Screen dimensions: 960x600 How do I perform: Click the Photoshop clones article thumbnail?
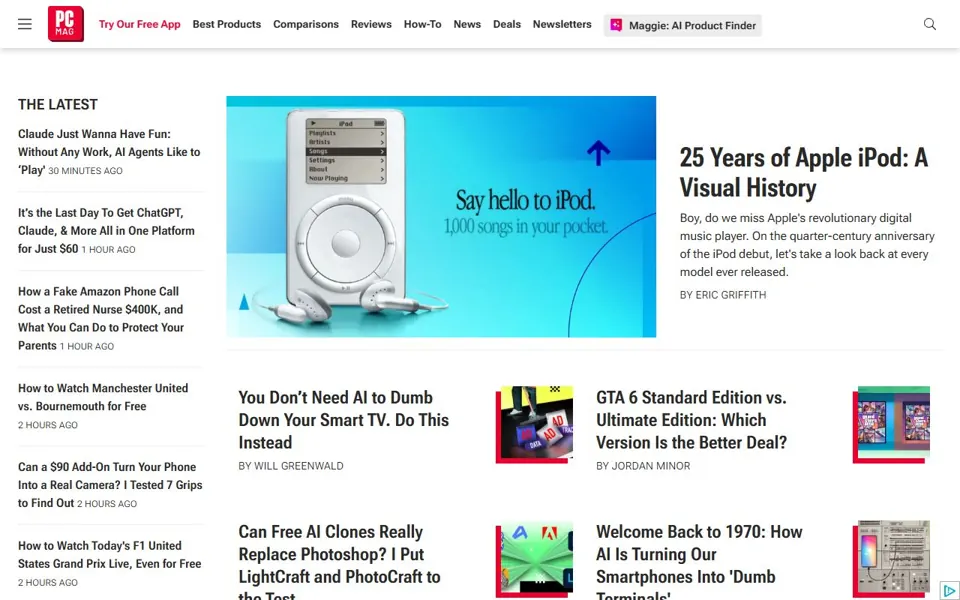click(x=534, y=559)
